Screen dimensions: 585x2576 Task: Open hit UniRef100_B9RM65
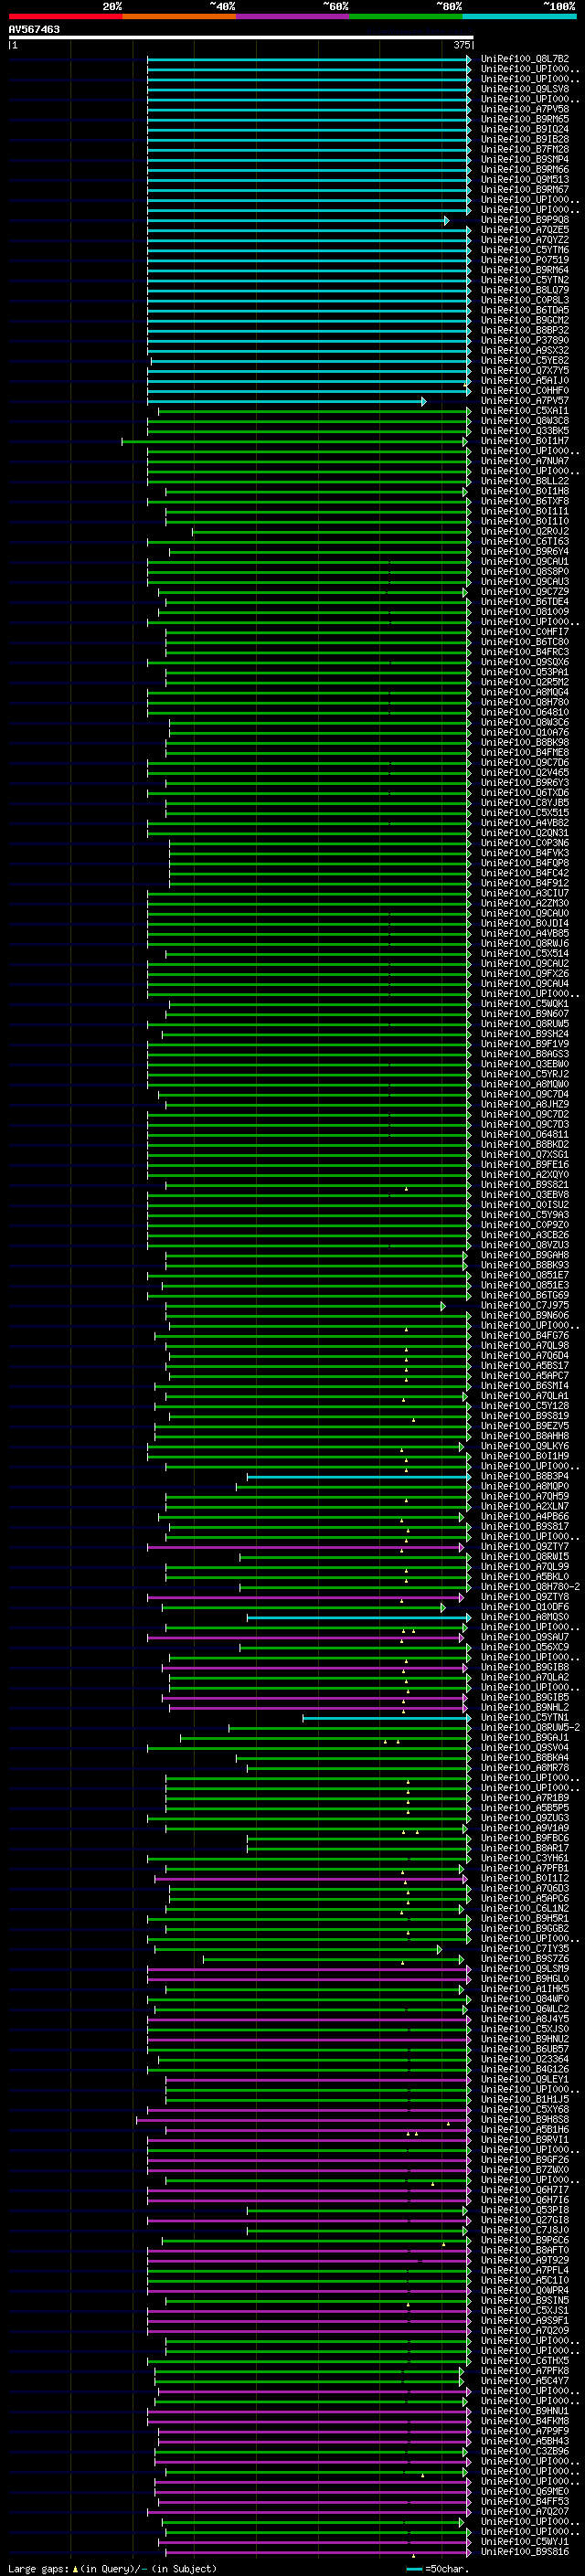point(525,119)
